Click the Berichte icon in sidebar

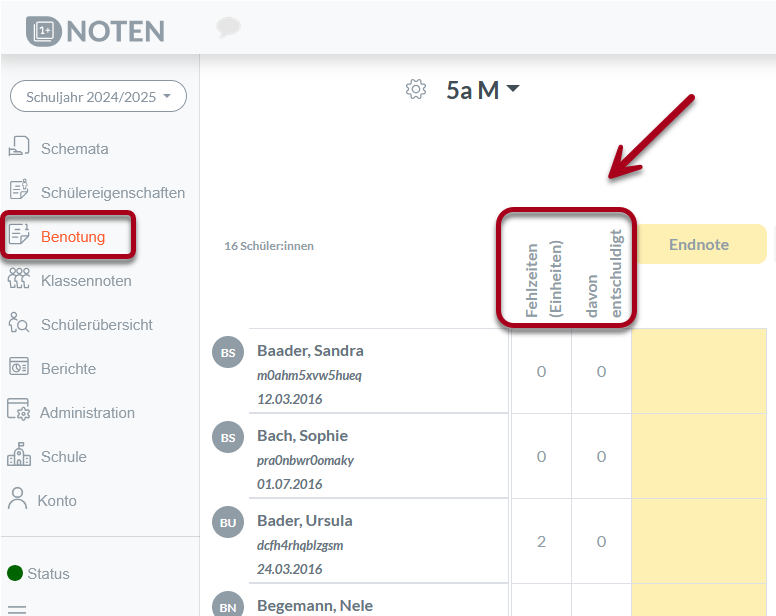pyautogui.click(x=19, y=367)
